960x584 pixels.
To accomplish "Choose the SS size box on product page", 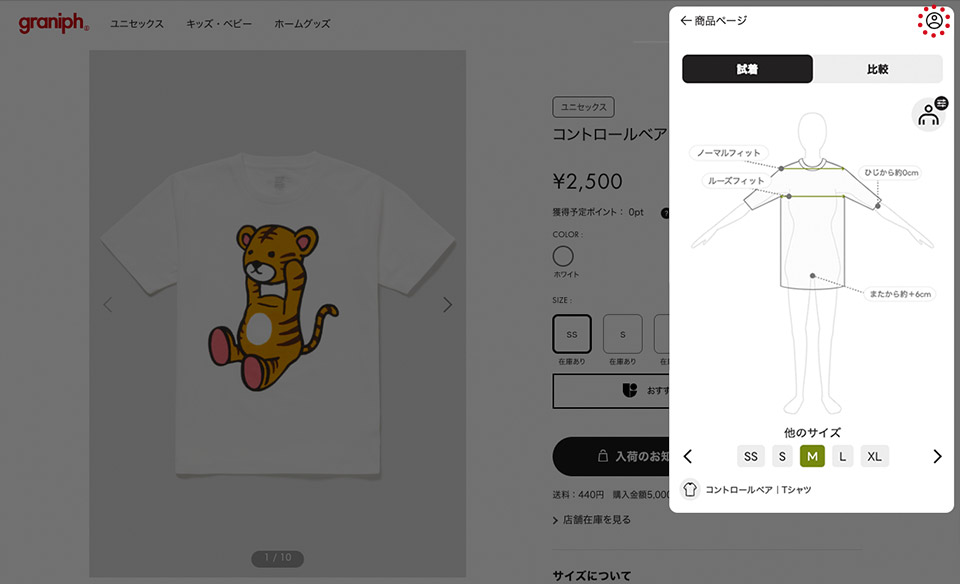I will pyautogui.click(x=572, y=334).
